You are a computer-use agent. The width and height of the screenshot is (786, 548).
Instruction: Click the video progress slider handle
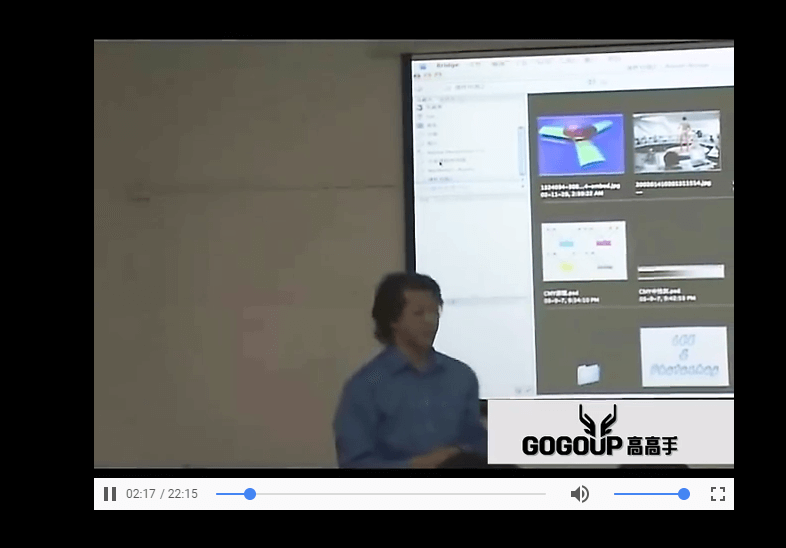[x=250, y=494]
